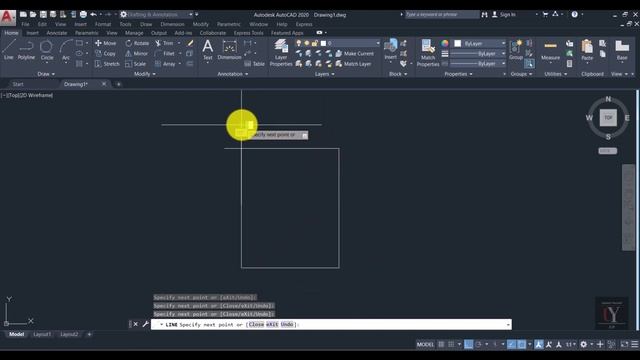Click the Measure tool
This screenshot has height=360, width=640.
(x=550, y=50)
